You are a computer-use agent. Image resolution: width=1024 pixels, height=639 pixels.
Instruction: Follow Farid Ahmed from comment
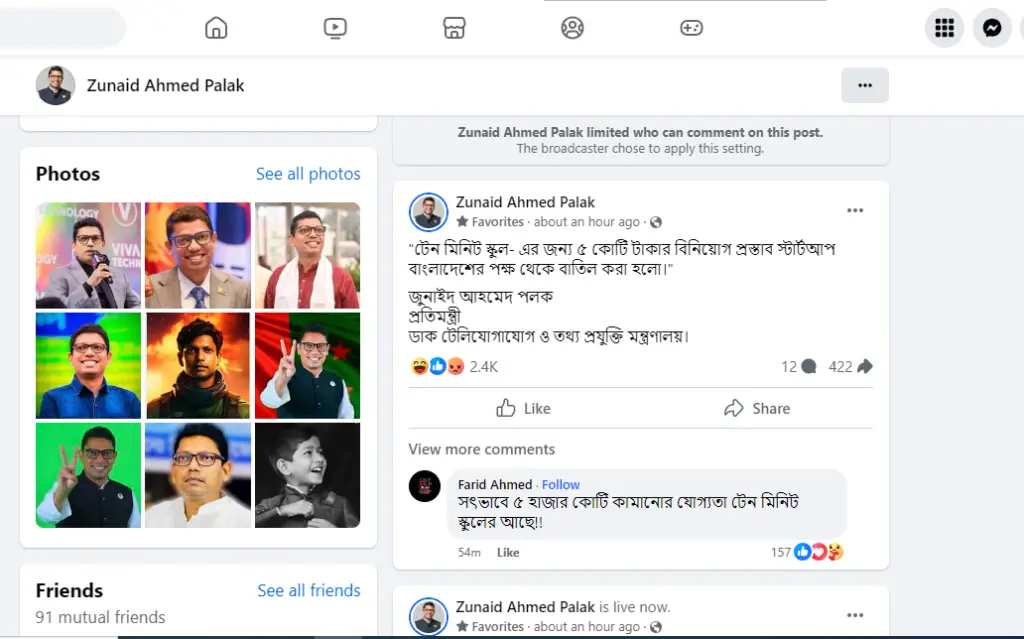(x=560, y=484)
